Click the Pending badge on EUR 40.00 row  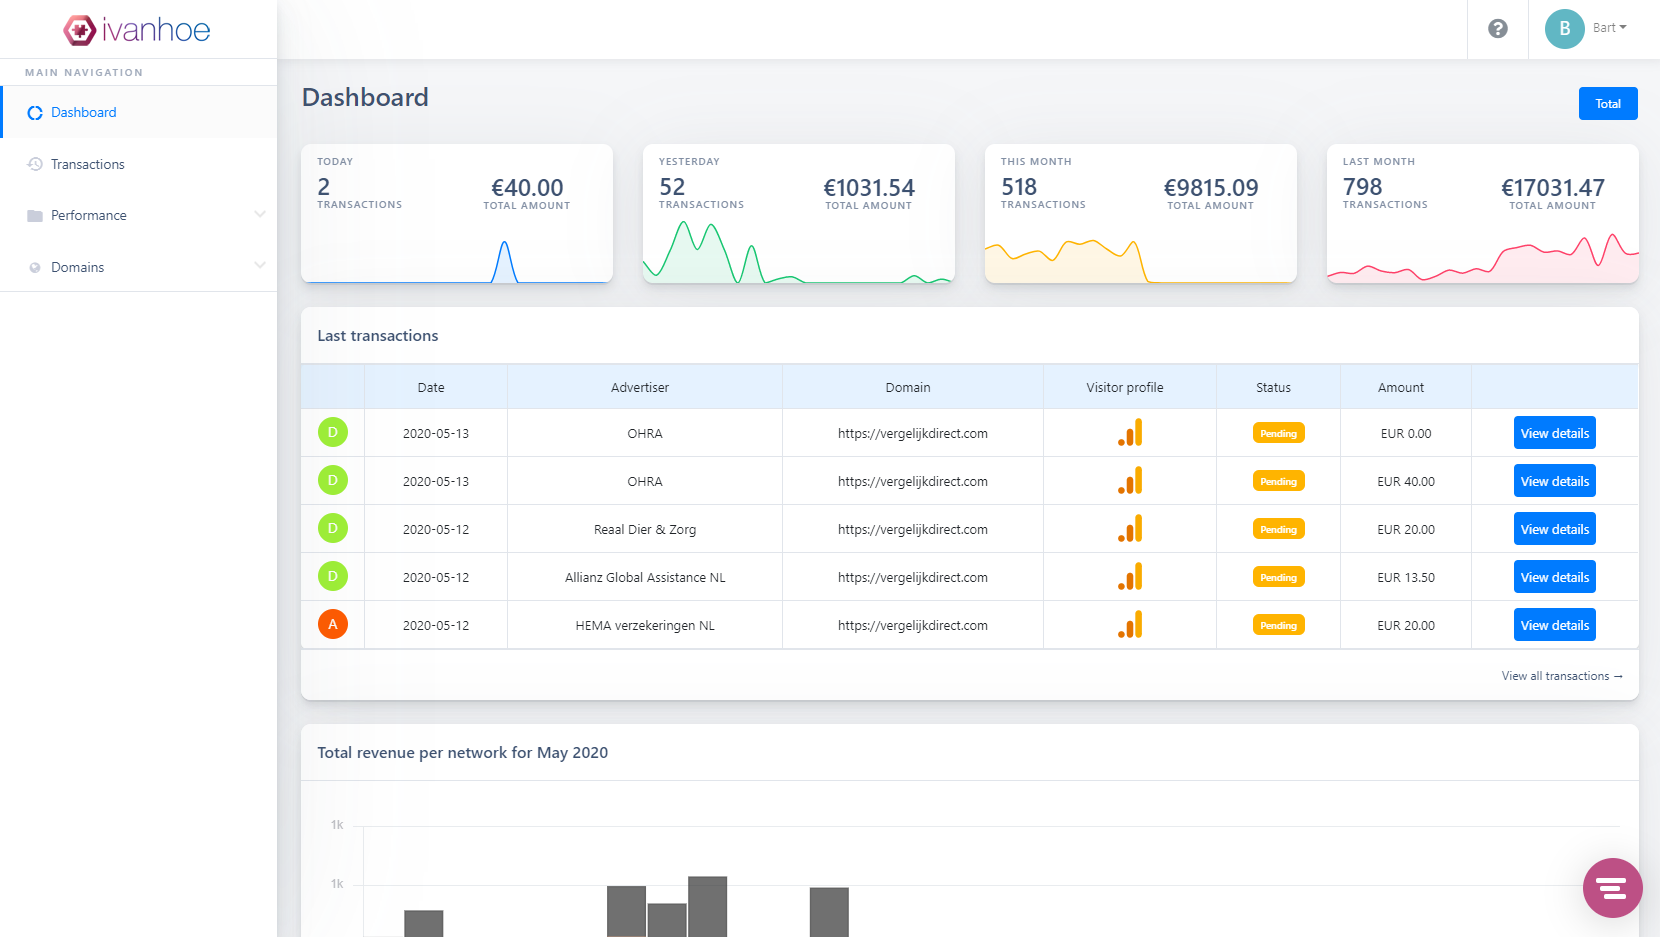pyautogui.click(x=1278, y=481)
